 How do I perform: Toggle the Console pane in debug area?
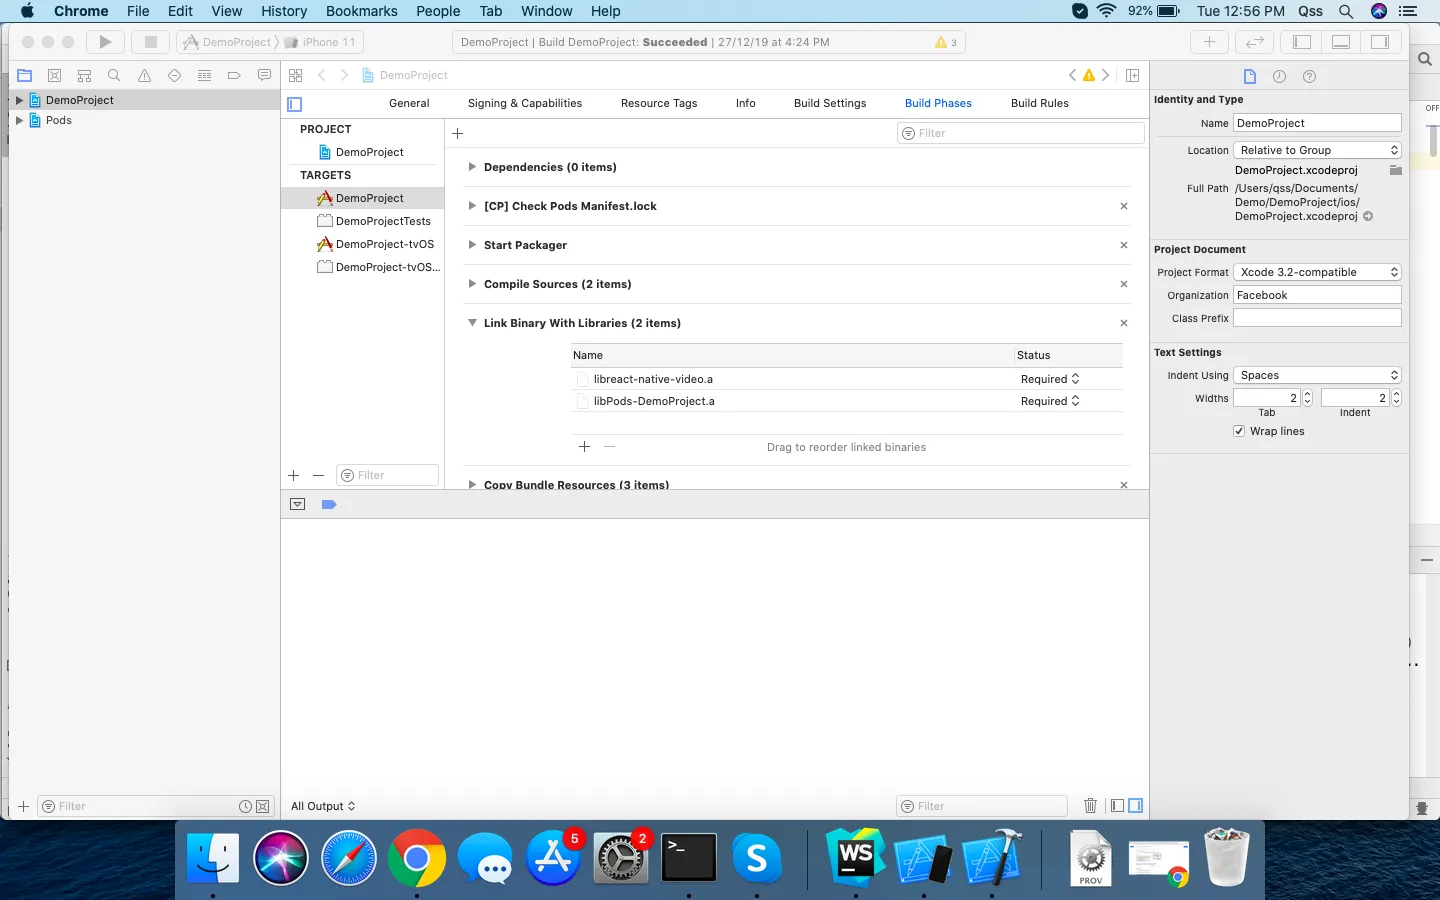tap(1135, 806)
